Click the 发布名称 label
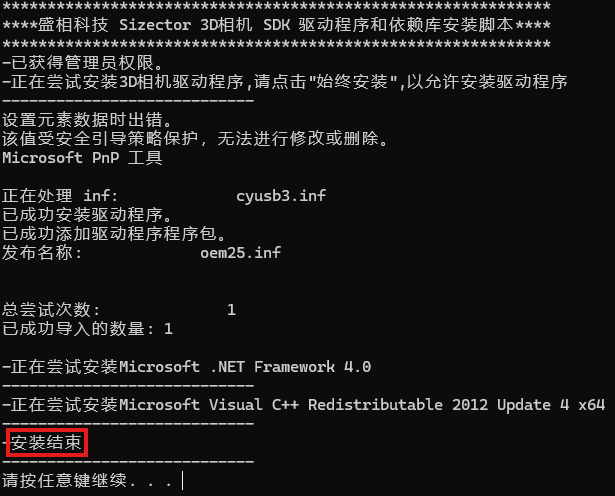This screenshot has width=615, height=496. click(x=42, y=253)
